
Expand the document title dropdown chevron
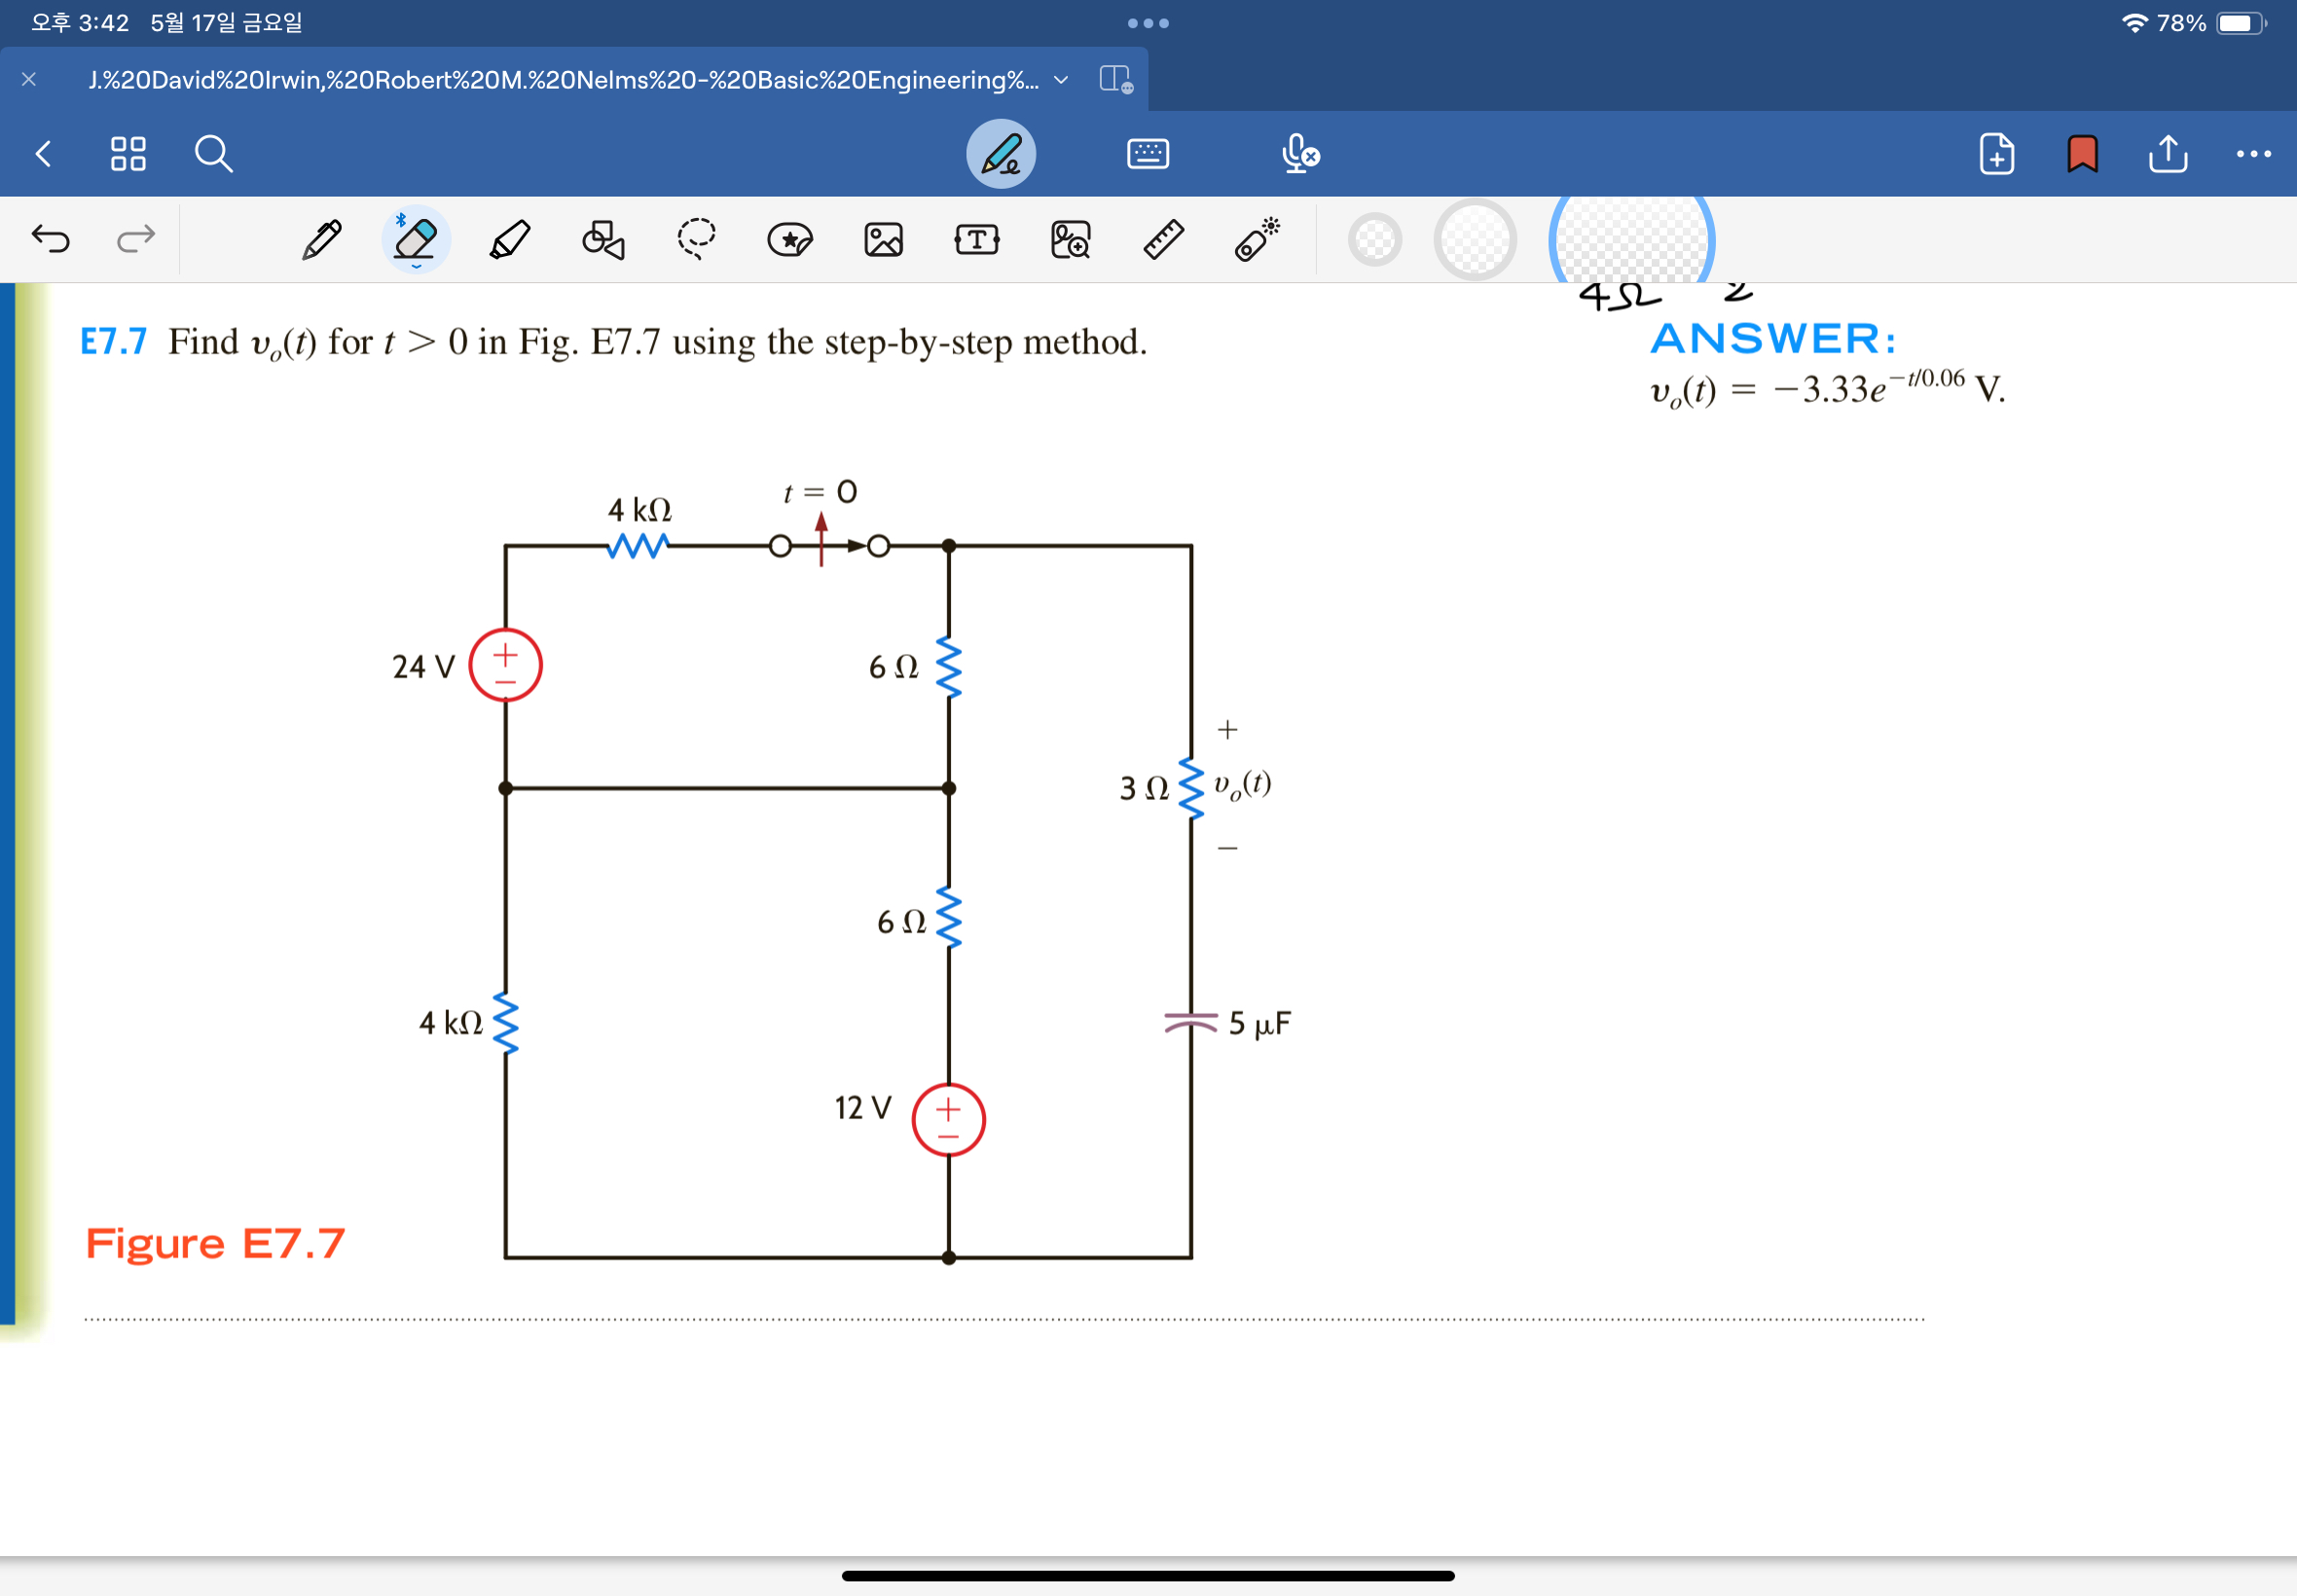pyautogui.click(x=1061, y=80)
